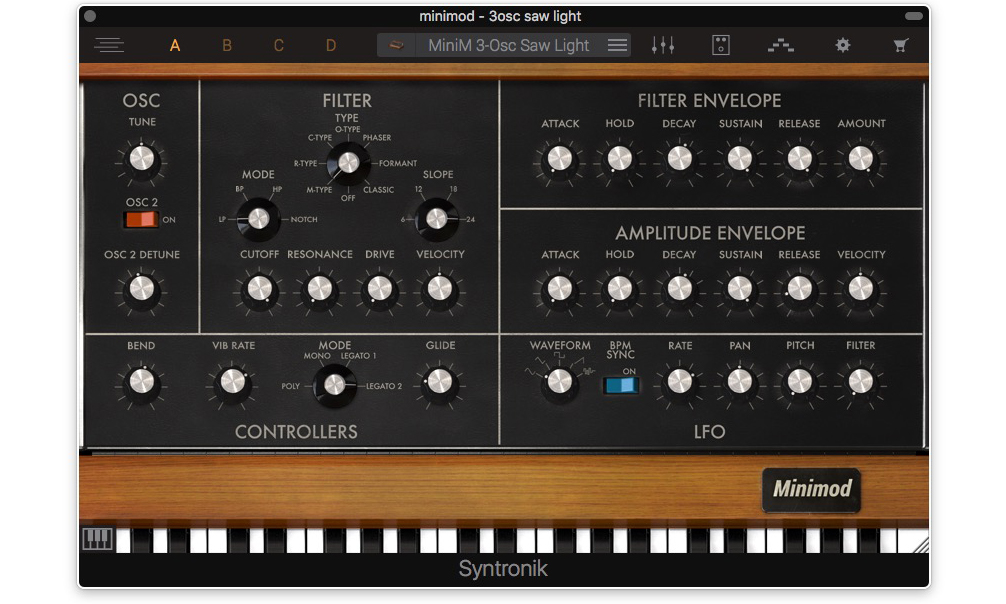Screen dimensions: 1006x604
Task: Click the instrument icon beside the preset name
Action: coord(396,45)
